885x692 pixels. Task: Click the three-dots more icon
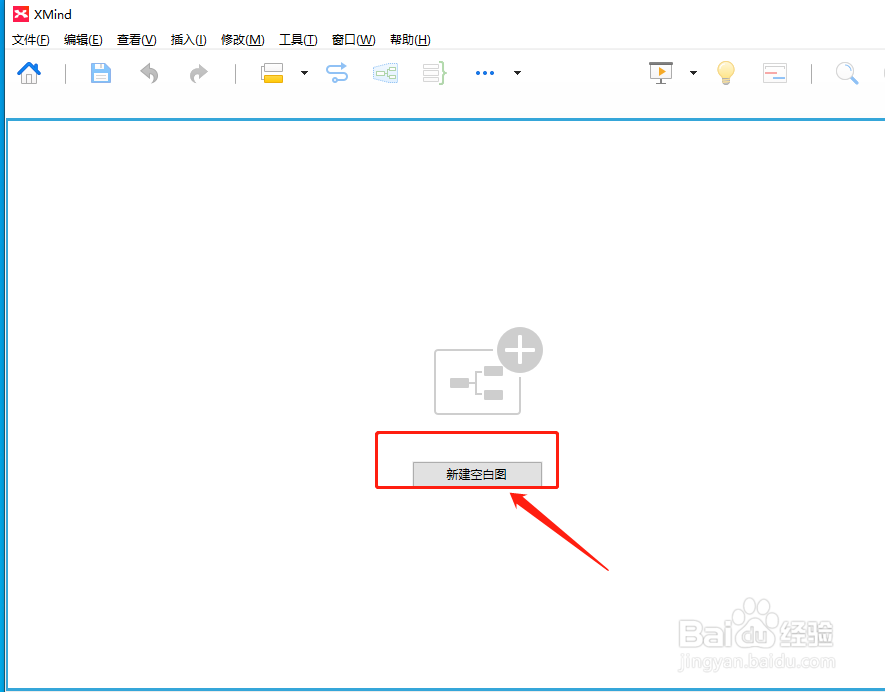click(x=485, y=73)
